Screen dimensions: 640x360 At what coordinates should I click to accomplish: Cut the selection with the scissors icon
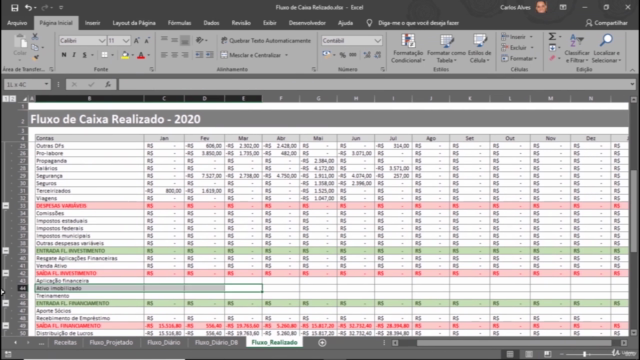(35, 37)
